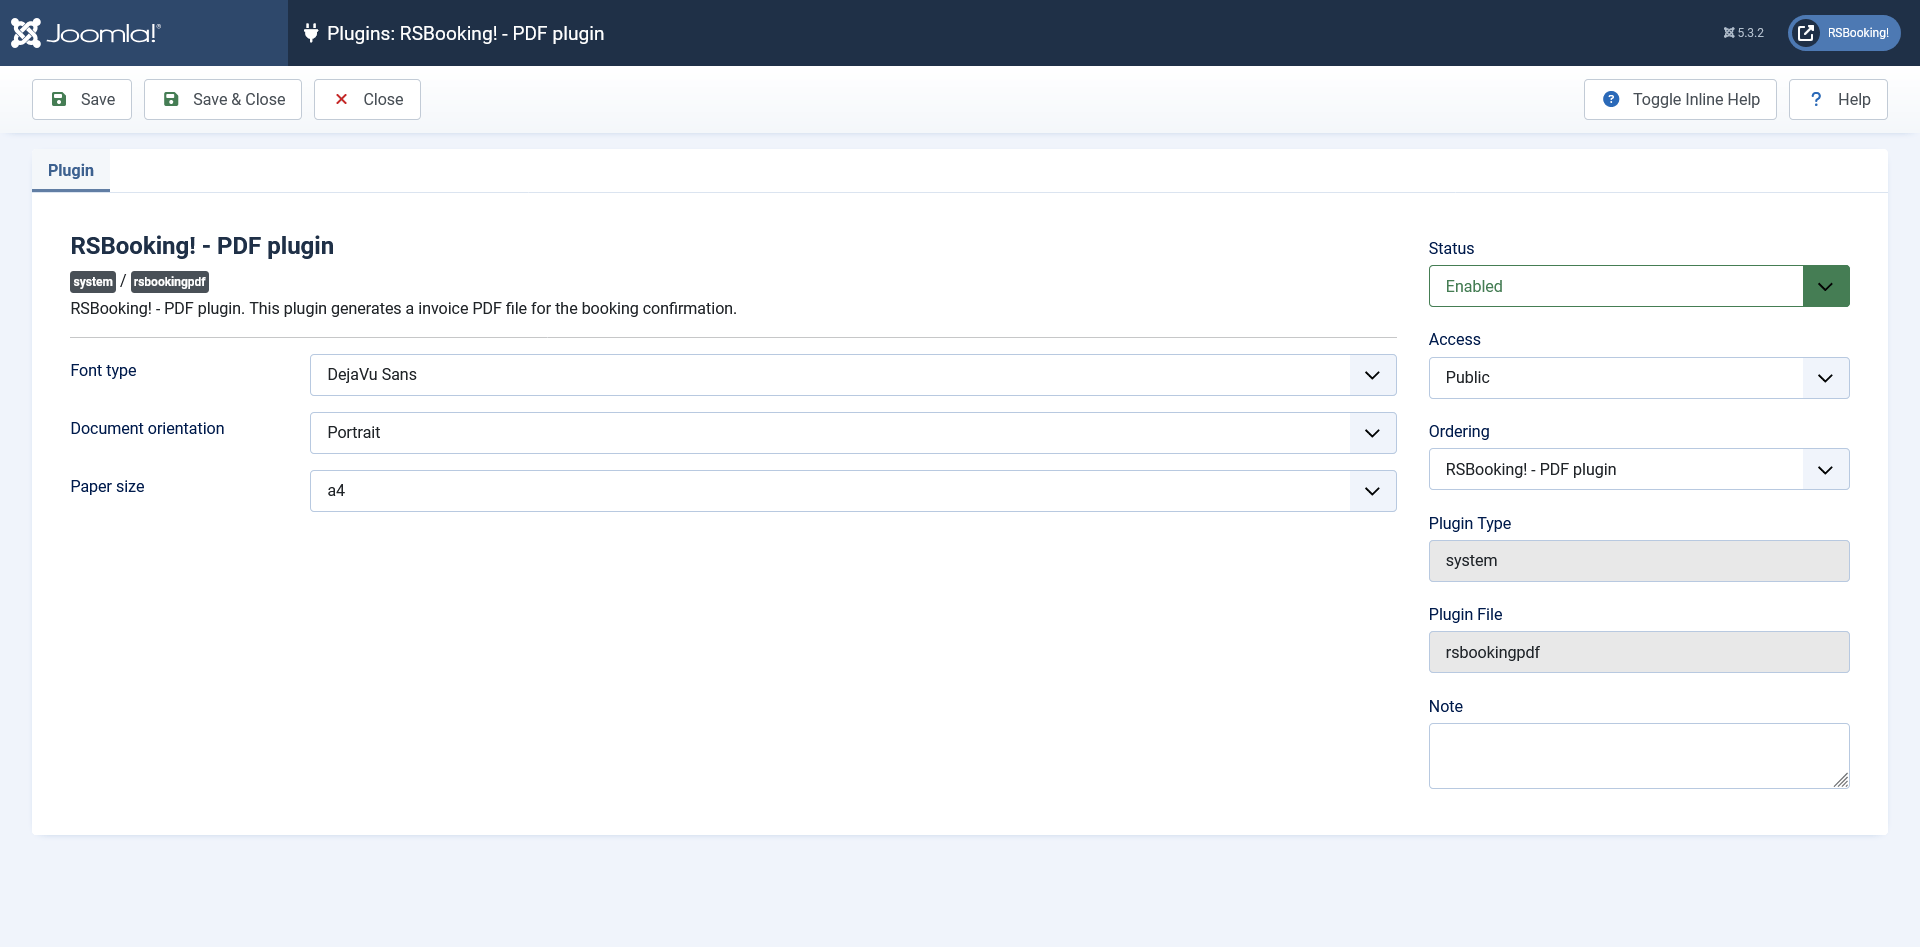Click Toggle Inline Help button
This screenshot has width=1920, height=947.
1680,99
